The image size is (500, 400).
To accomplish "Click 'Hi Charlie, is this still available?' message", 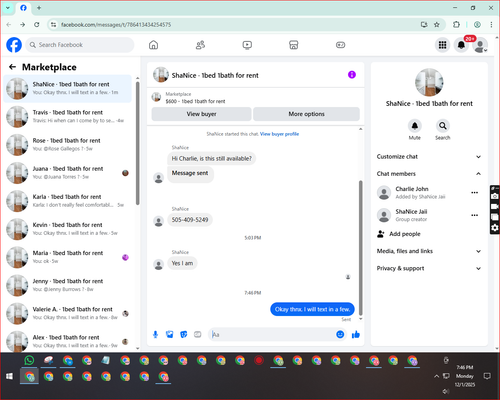I will click(212, 158).
